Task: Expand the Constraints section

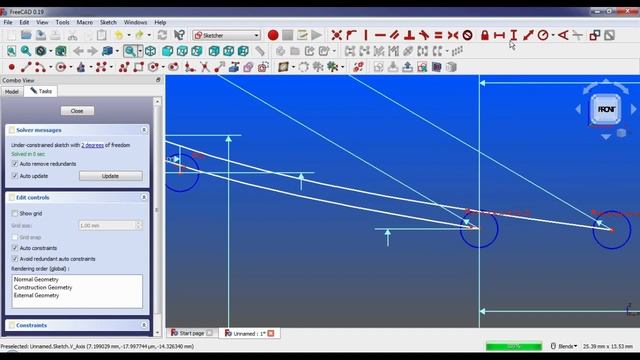Action: tap(144, 325)
